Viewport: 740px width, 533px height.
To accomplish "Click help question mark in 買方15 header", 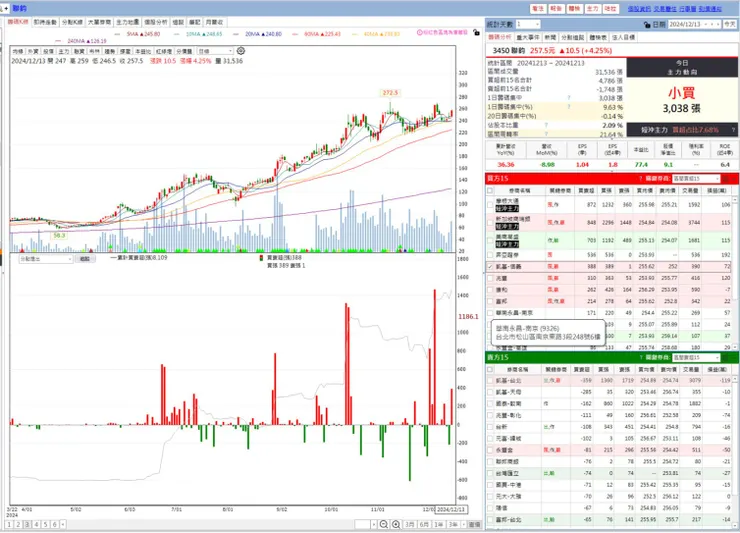I will coord(640,178).
